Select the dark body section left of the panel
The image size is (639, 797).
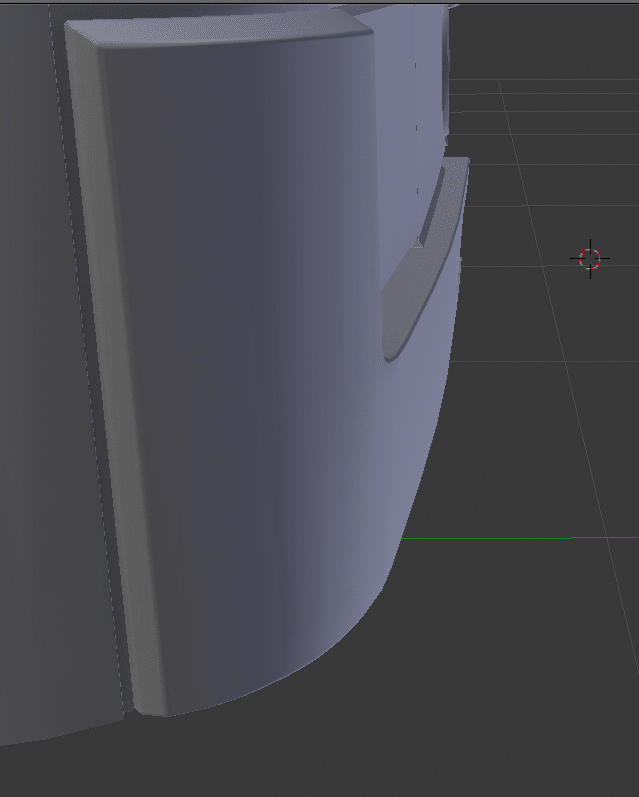click(x=40, y=400)
